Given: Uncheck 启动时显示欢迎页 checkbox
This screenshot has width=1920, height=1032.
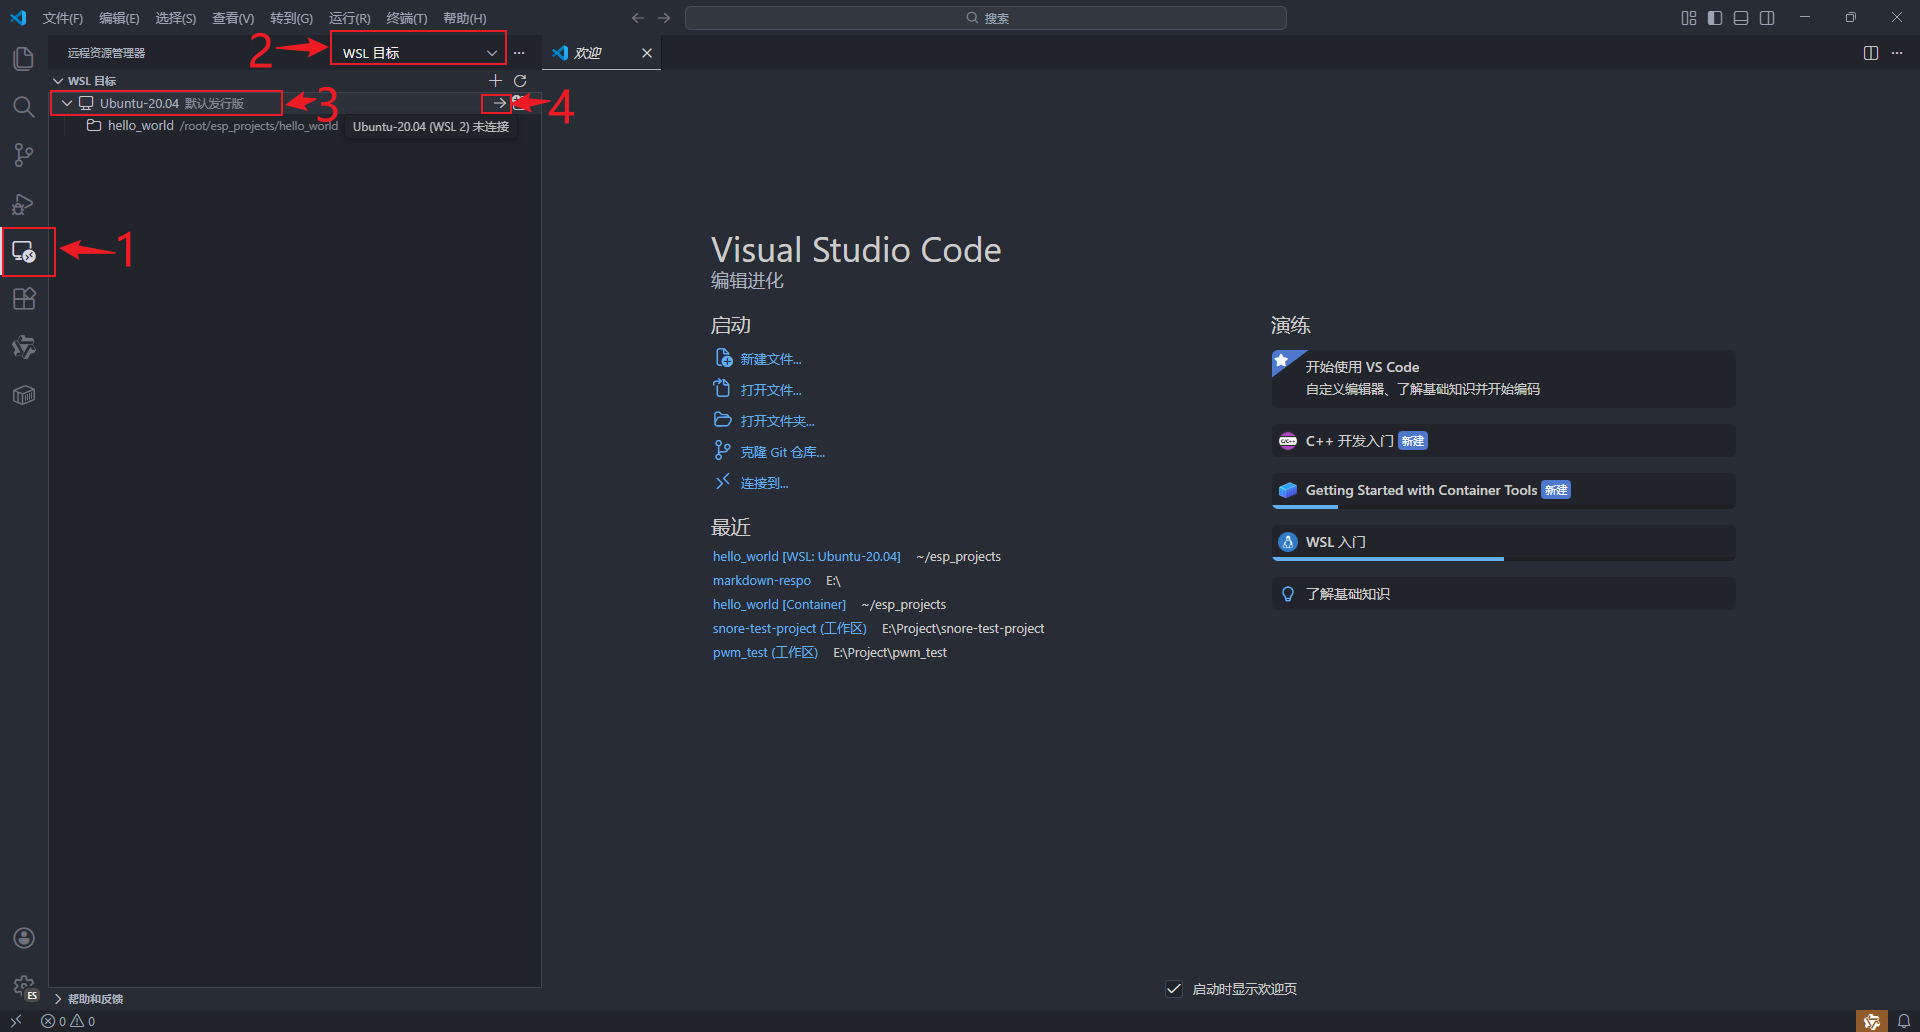Looking at the screenshot, I should [1174, 989].
